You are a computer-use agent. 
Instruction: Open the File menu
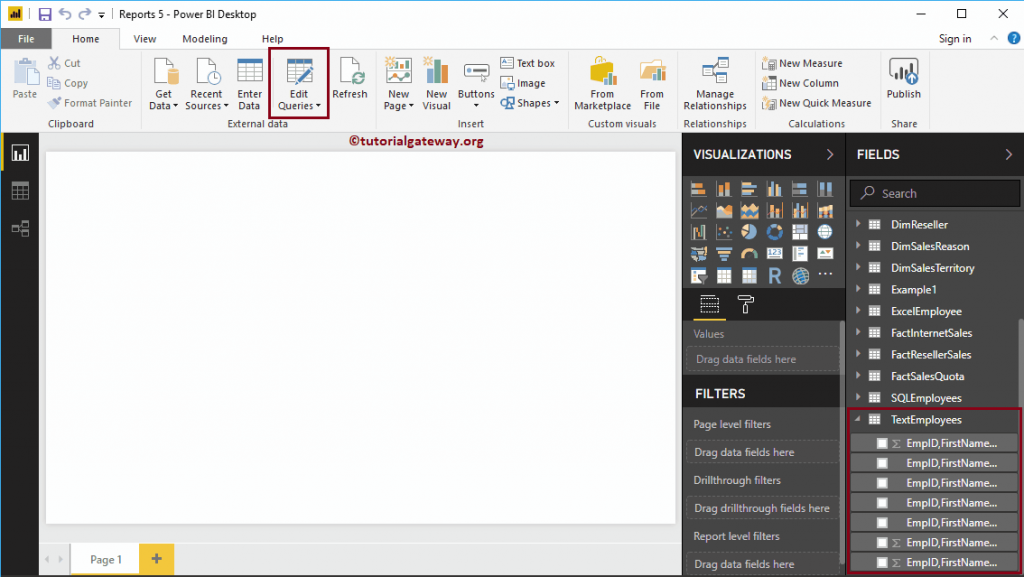click(x=26, y=38)
